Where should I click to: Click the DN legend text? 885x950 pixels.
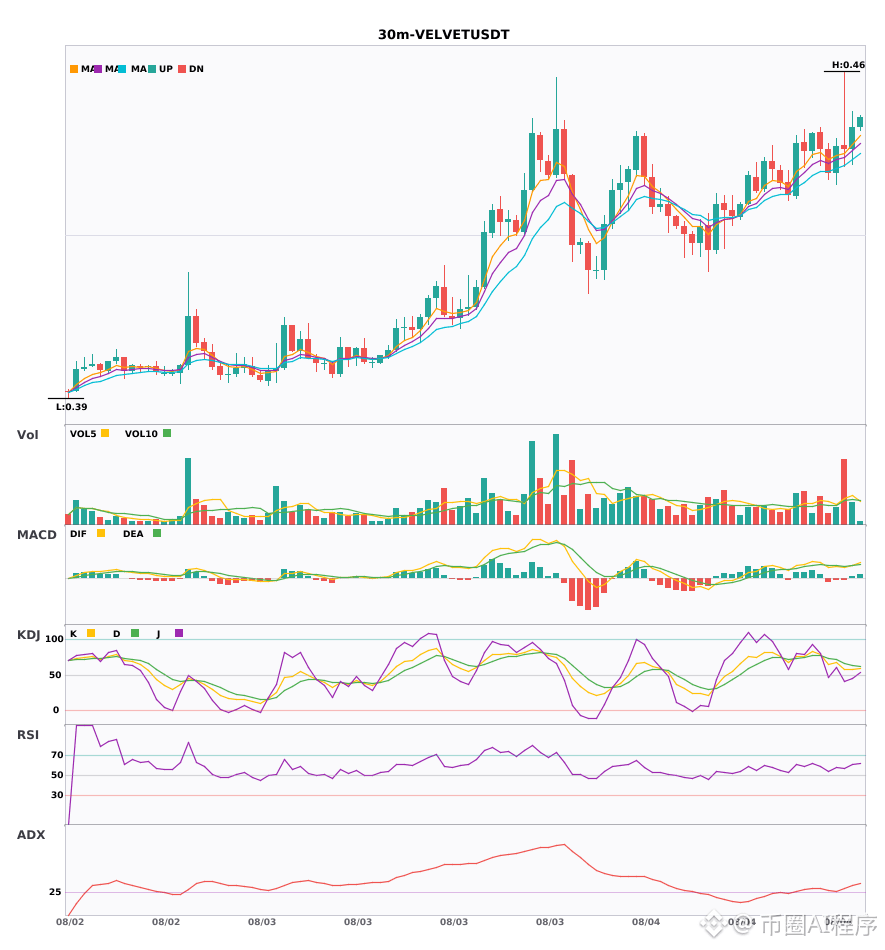[196, 69]
